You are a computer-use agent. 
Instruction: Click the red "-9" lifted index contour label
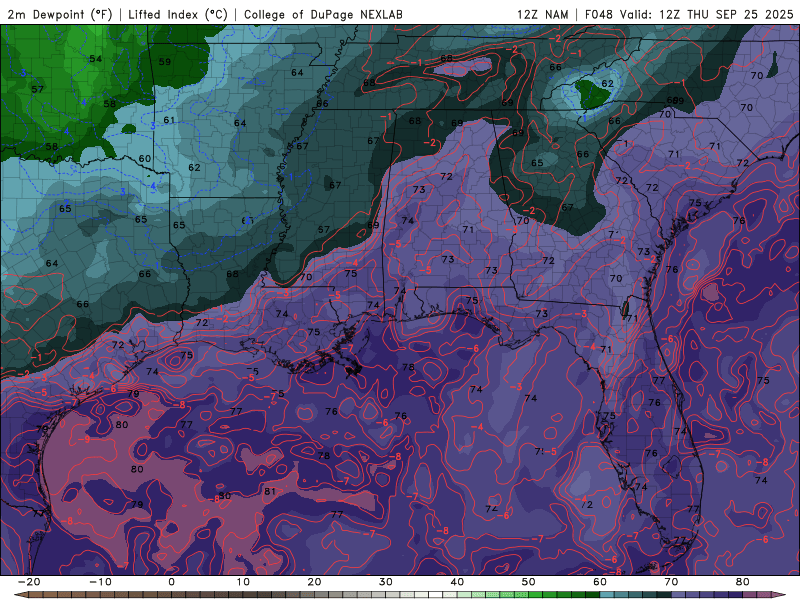(85, 439)
